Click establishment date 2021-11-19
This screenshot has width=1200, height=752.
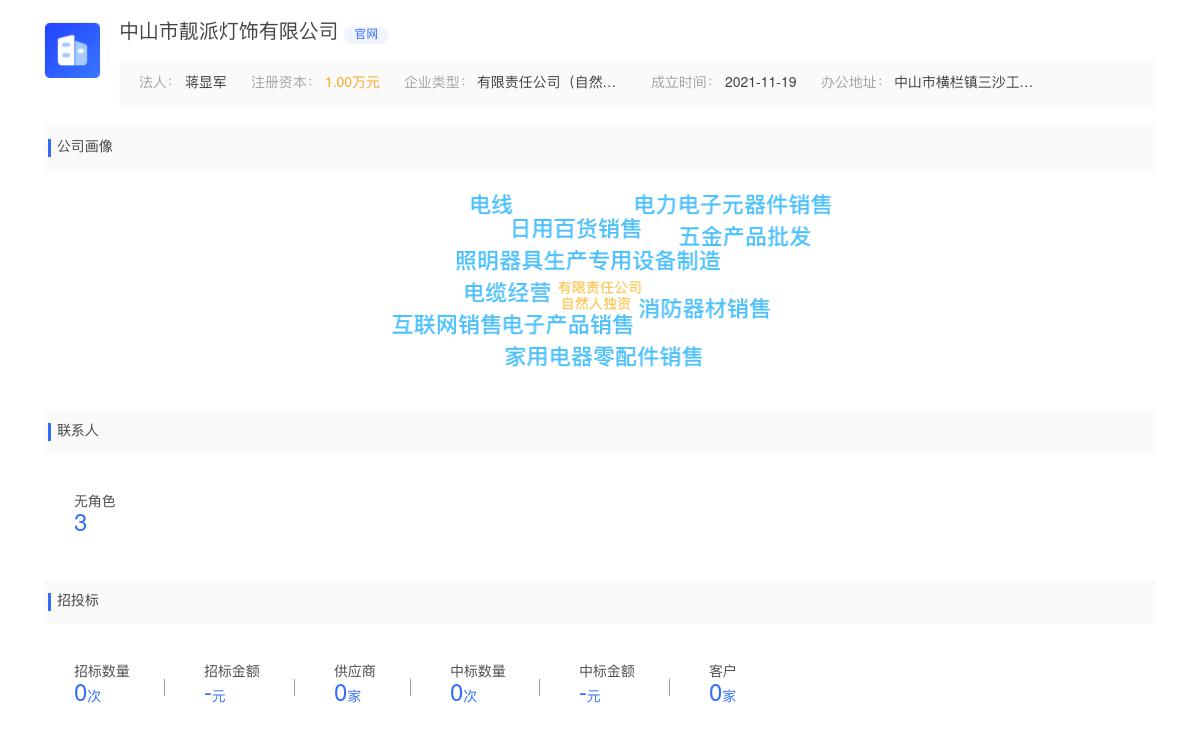point(761,83)
